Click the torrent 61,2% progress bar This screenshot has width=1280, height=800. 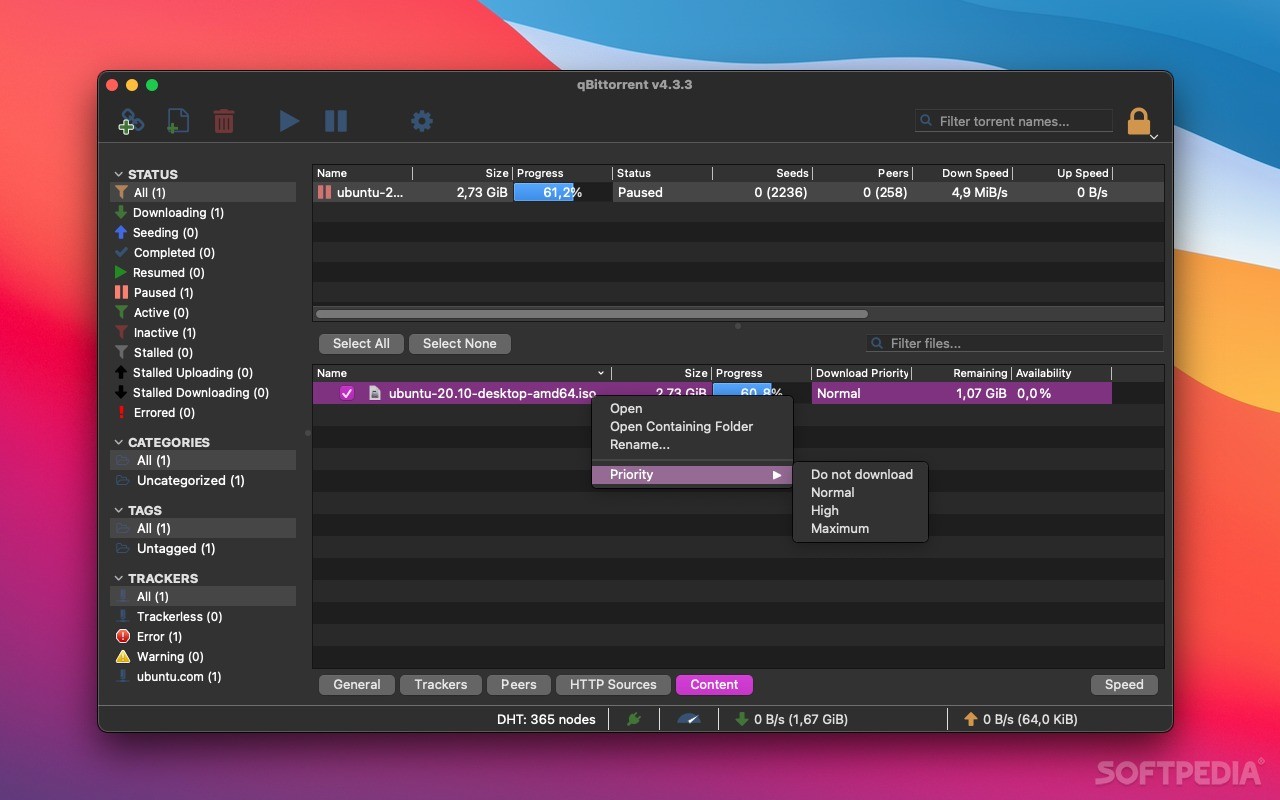563,192
